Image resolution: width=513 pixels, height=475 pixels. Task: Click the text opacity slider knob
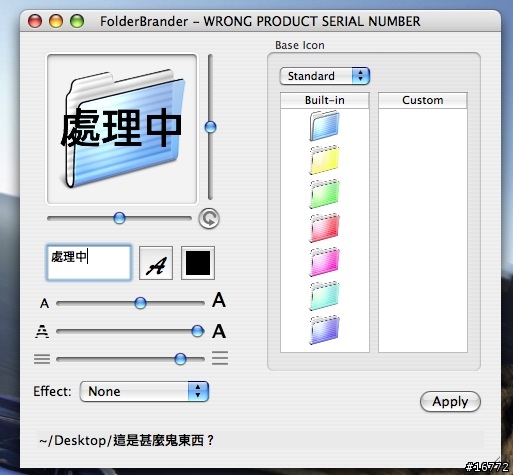point(198,331)
